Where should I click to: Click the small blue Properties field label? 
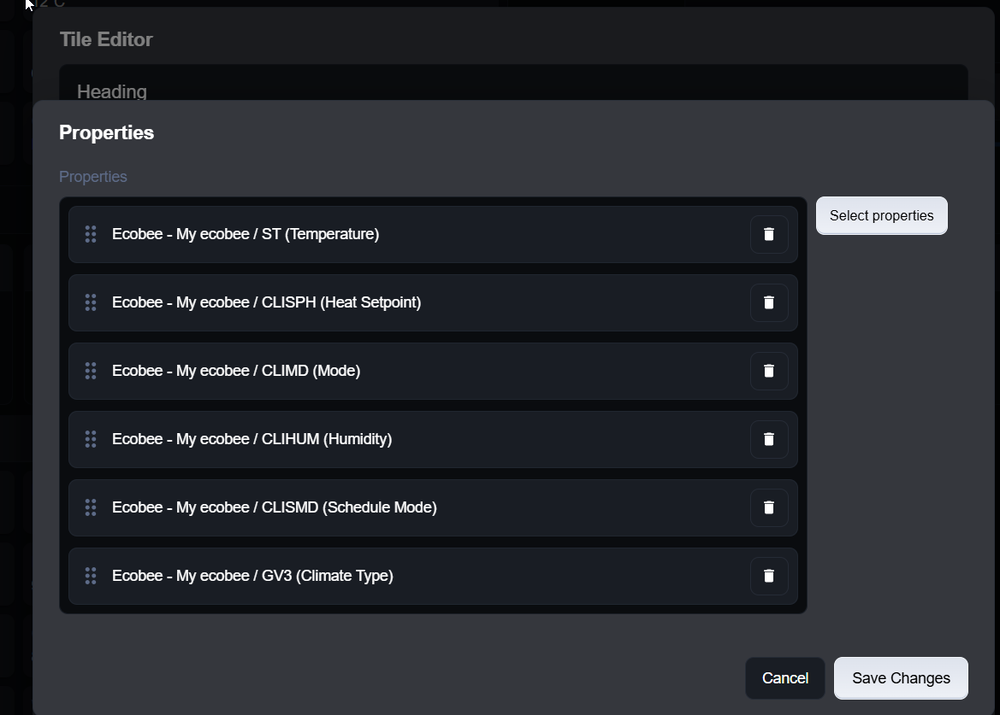point(93,177)
